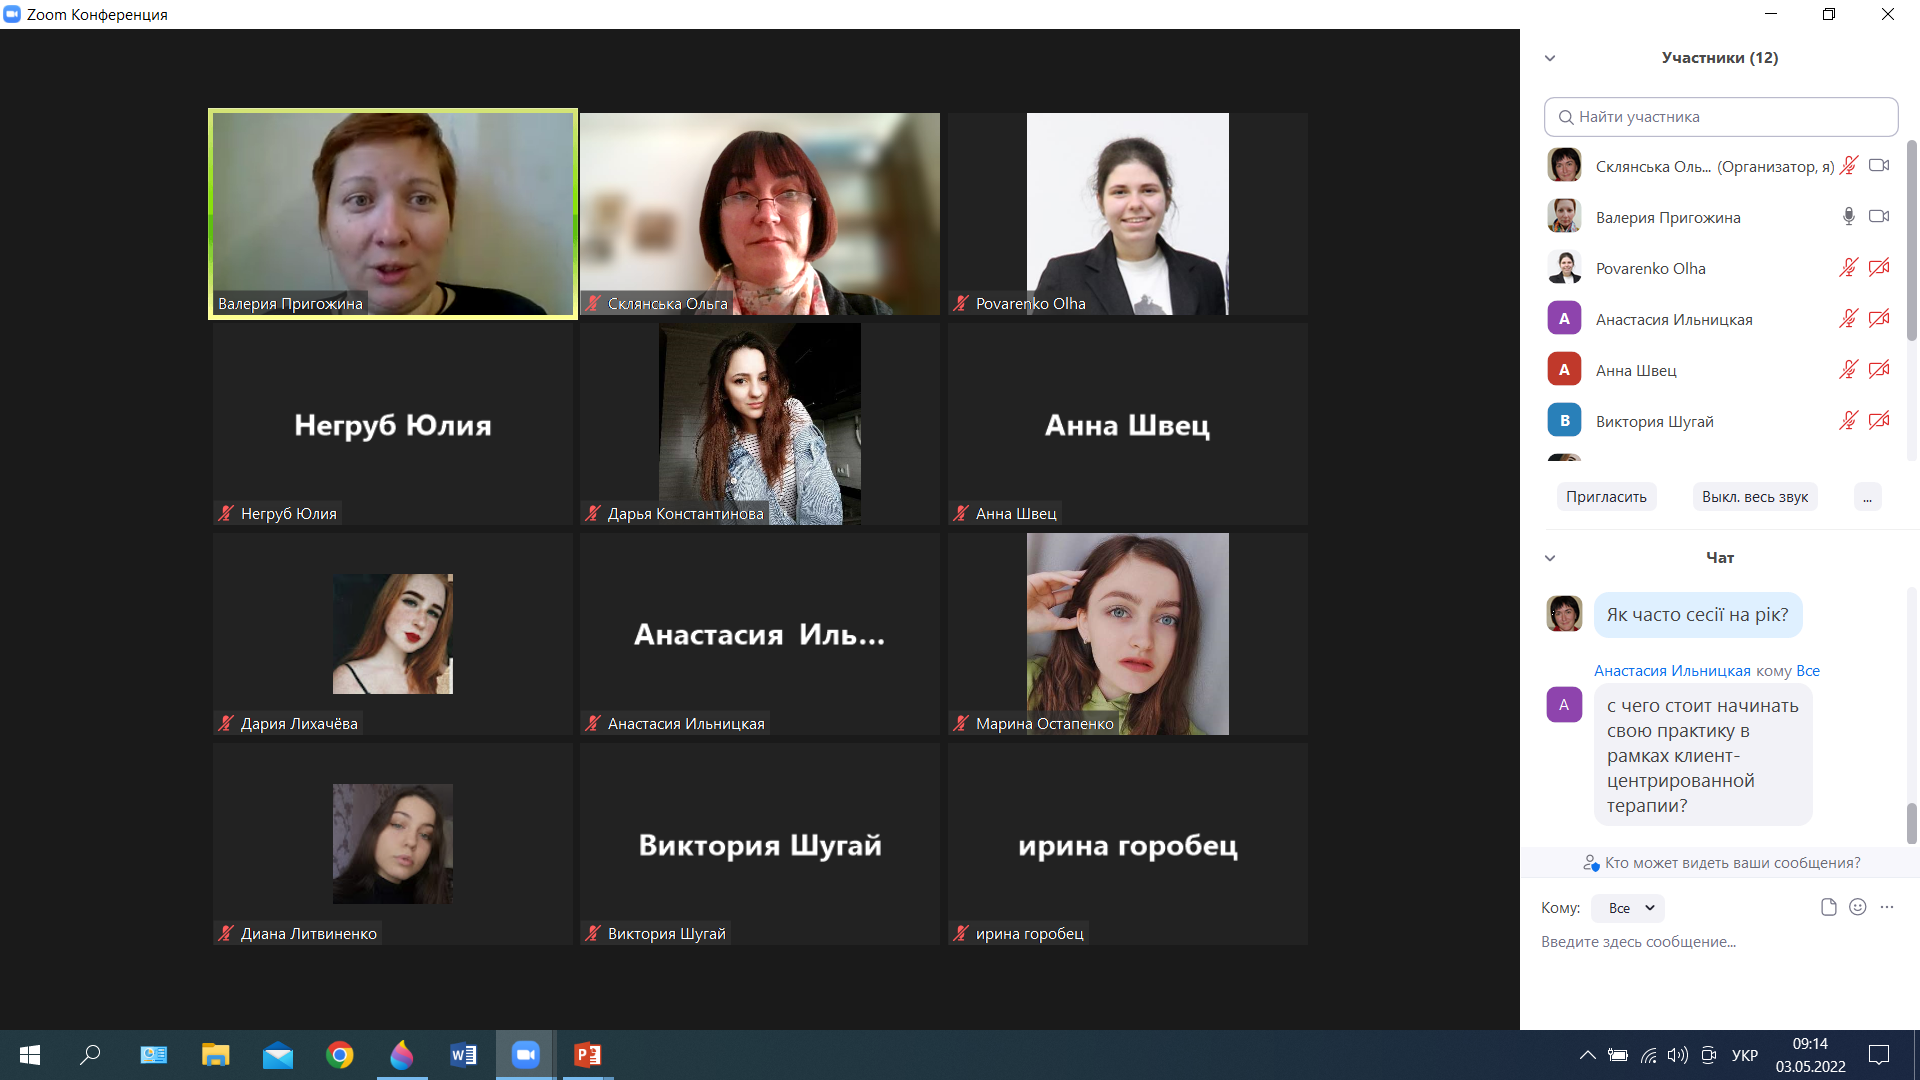Screen dimensions: 1920x1080
Task: Click Анна Швец avatar letter in participants list
Action: [x=1564, y=369]
